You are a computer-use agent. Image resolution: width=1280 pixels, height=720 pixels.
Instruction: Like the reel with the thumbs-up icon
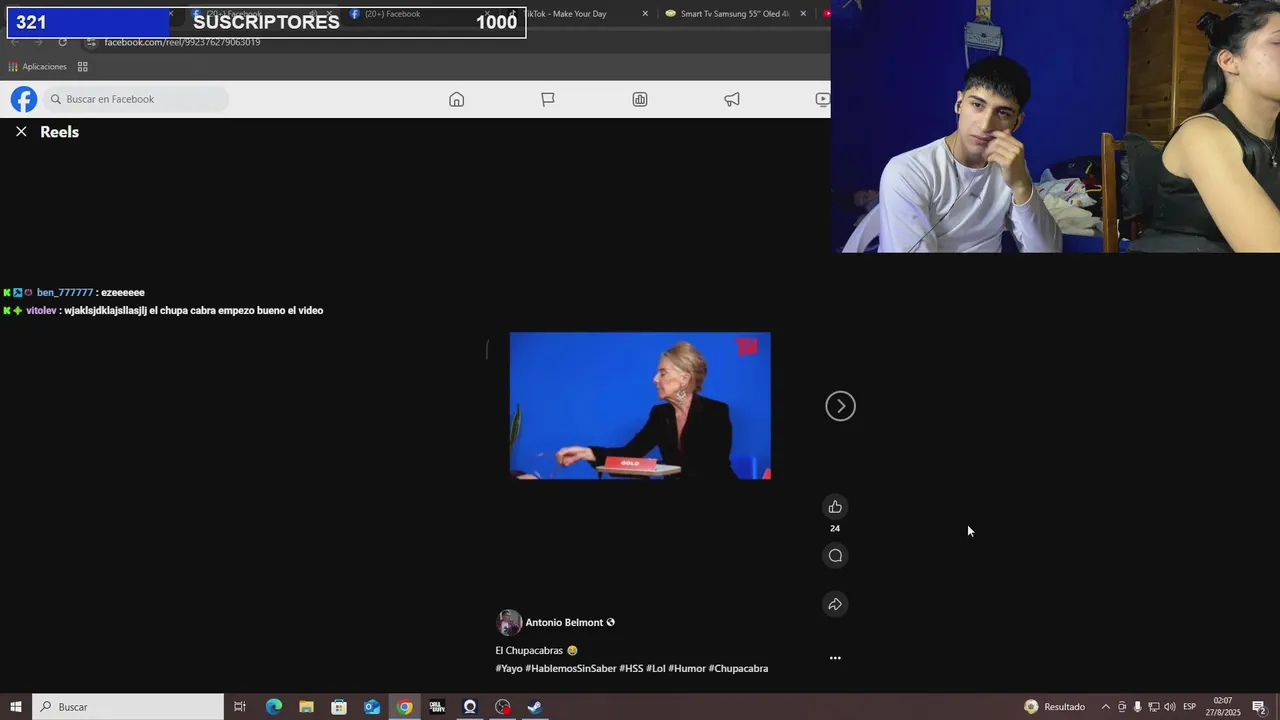(x=835, y=507)
